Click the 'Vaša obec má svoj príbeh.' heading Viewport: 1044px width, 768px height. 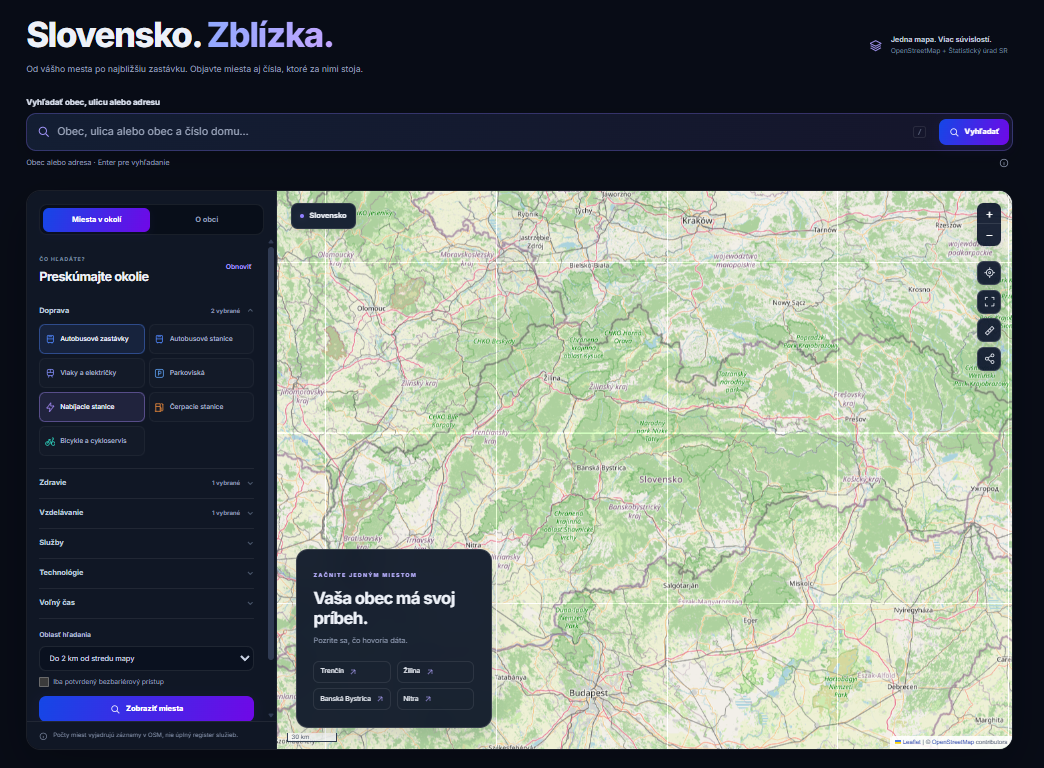384,608
